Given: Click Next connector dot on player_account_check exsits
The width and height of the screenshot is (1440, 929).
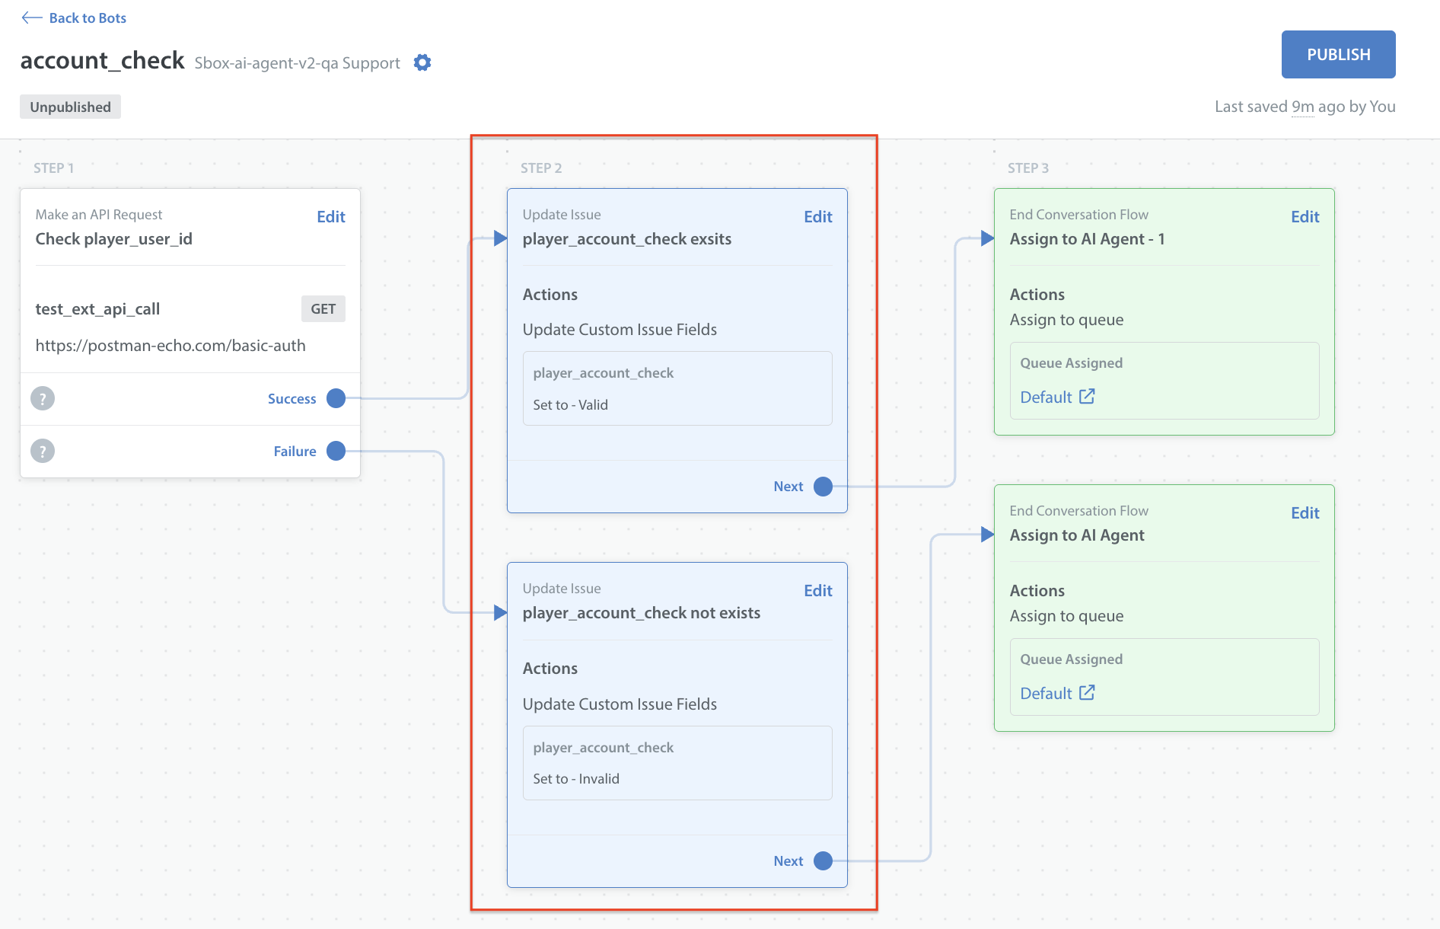Looking at the screenshot, I should coord(823,487).
